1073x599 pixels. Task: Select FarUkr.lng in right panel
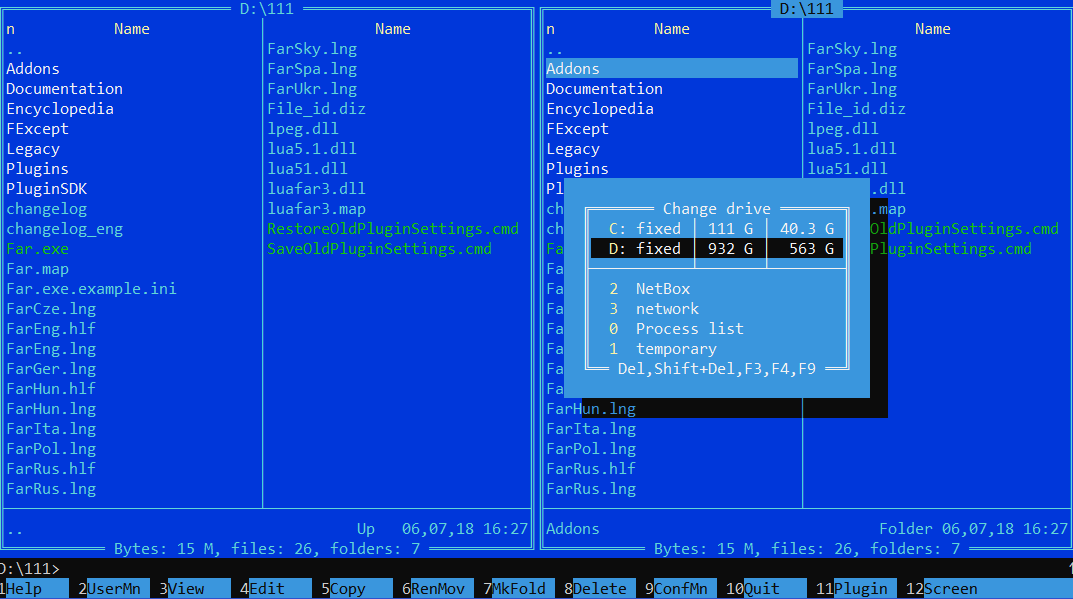point(852,89)
